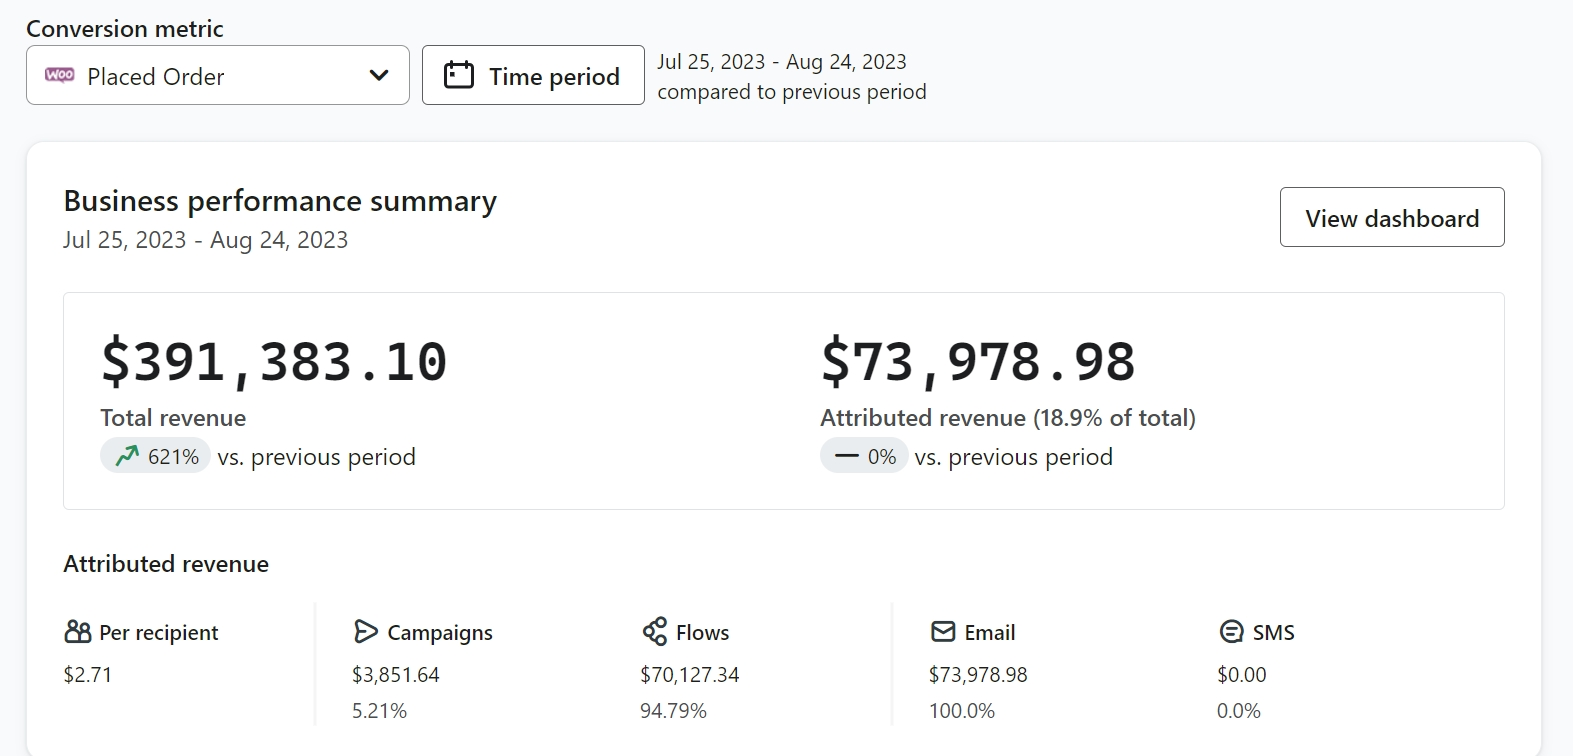Screen dimensions: 1573x756
Task: Click the Per recipient people icon
Action: [77, 632]
